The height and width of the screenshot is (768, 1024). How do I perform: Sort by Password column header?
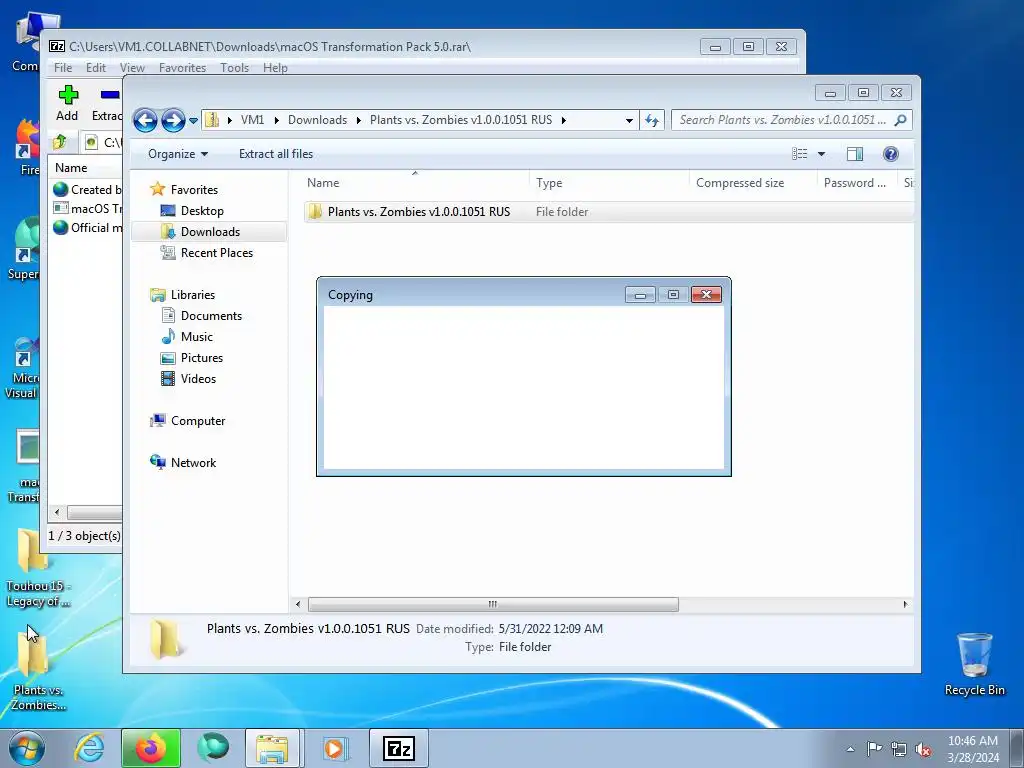point(856,183)
